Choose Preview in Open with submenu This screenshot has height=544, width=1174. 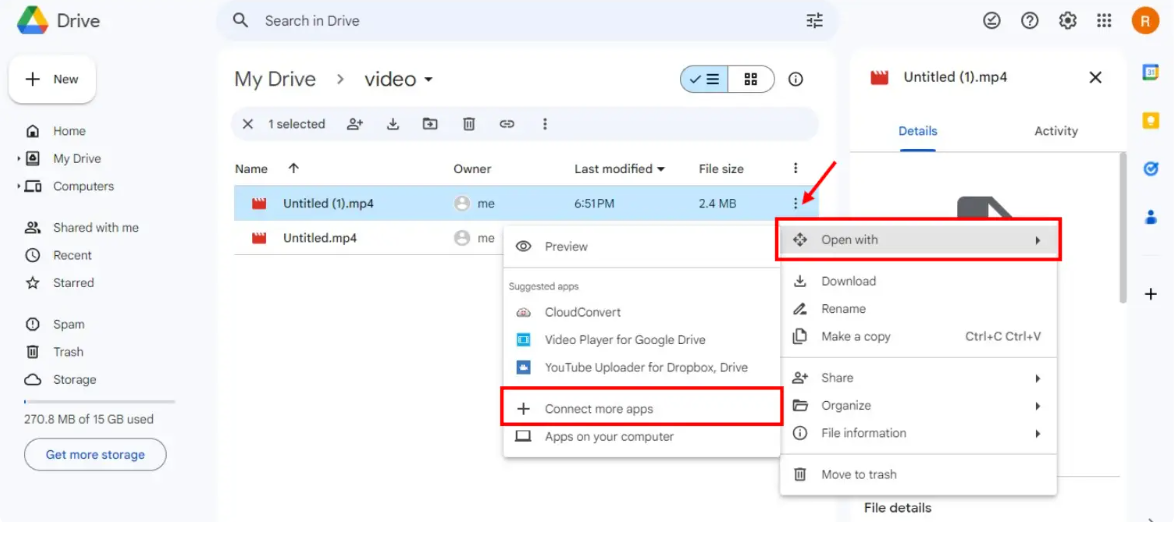tap(642, 246)
